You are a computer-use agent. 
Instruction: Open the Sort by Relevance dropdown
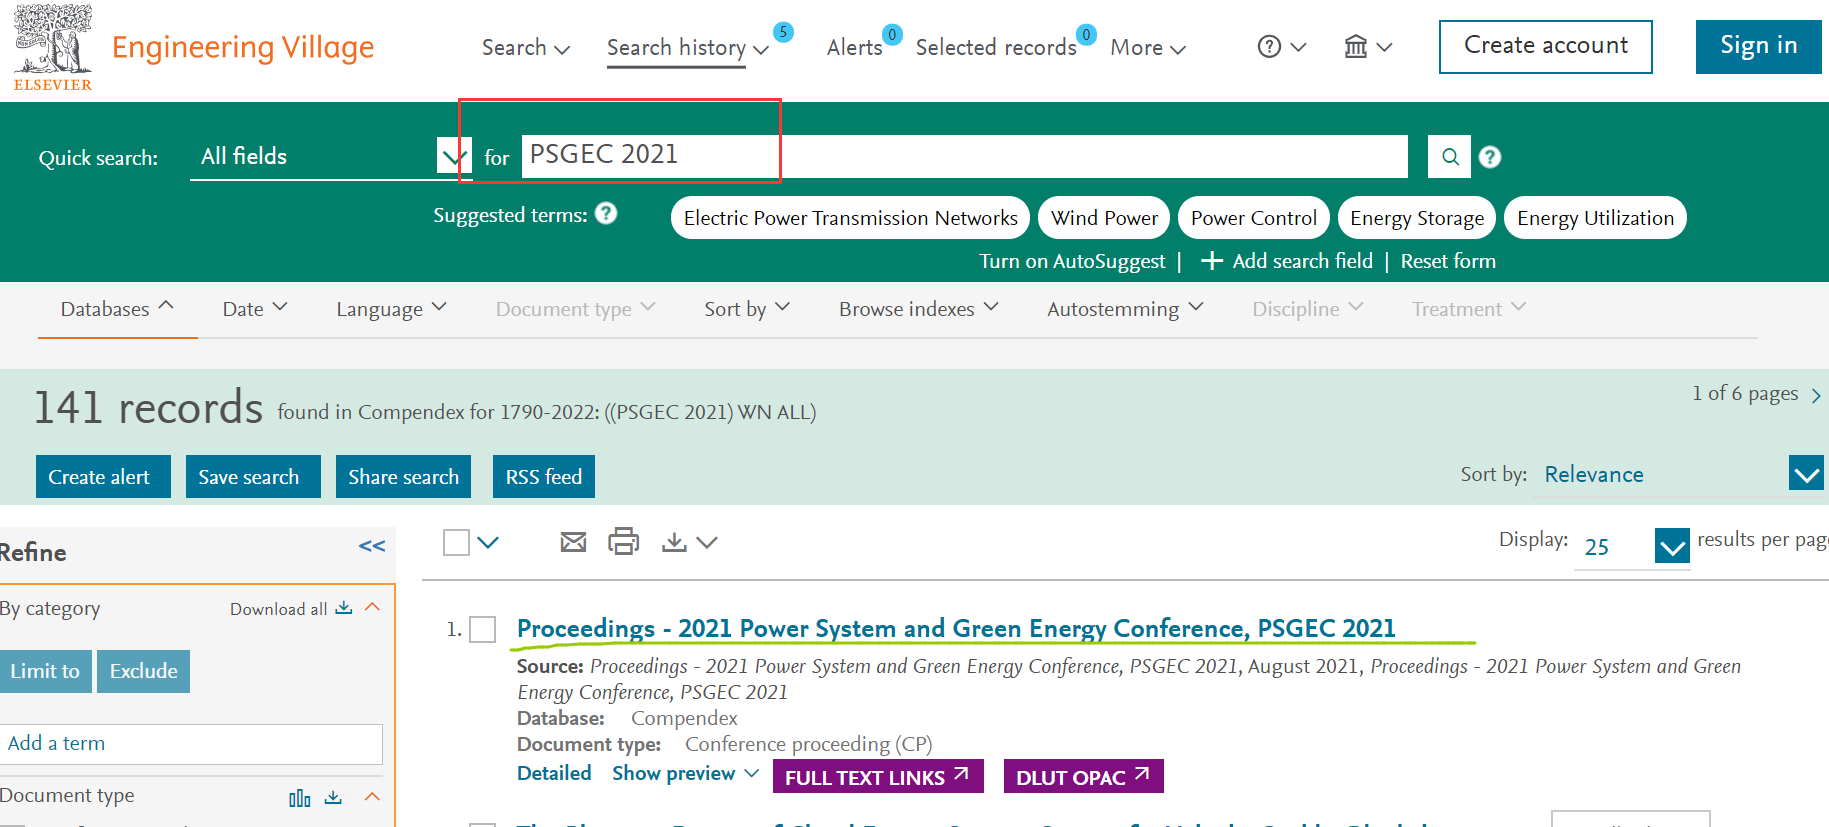pos(1806,474)
